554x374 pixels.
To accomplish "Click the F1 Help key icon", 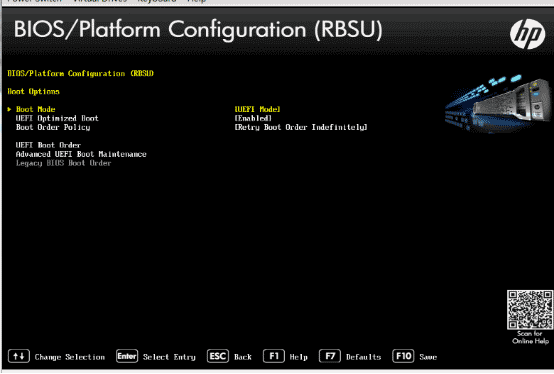I will pyautogui.click(x=274, y=356).
